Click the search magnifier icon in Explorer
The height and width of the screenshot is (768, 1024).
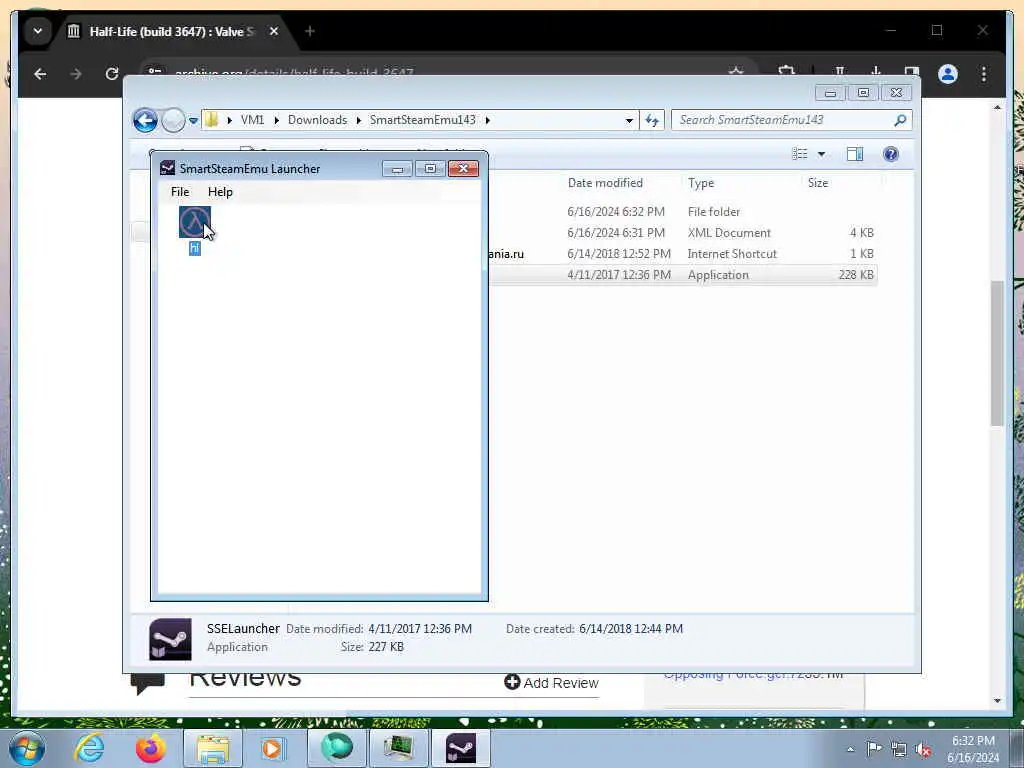[x=900, y=120]
